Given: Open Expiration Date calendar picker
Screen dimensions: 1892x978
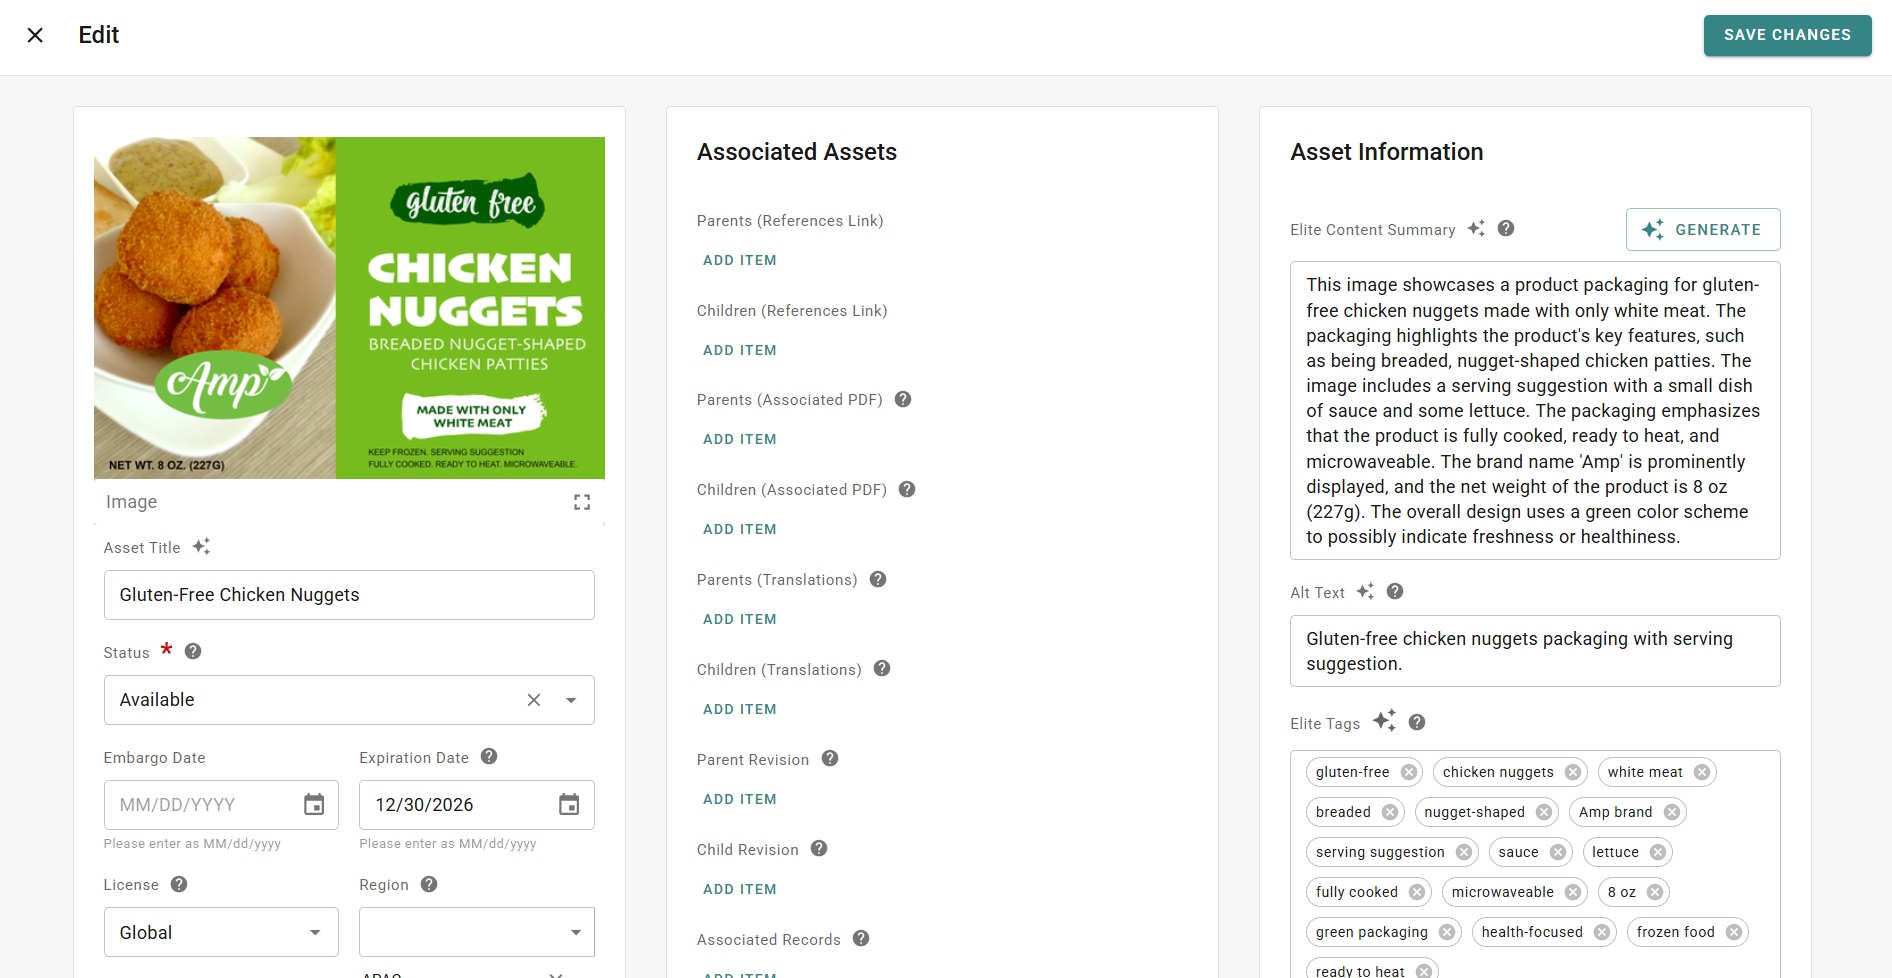Looking at the screenshot, I should pos(569,805).
